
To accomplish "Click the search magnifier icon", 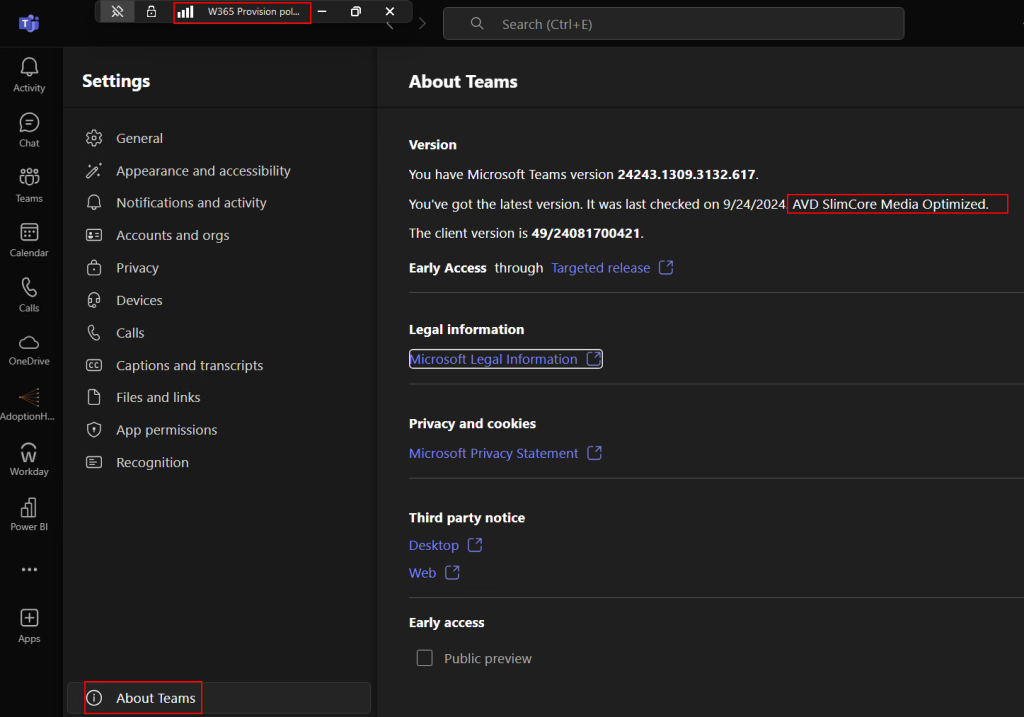I will (477, 24).
